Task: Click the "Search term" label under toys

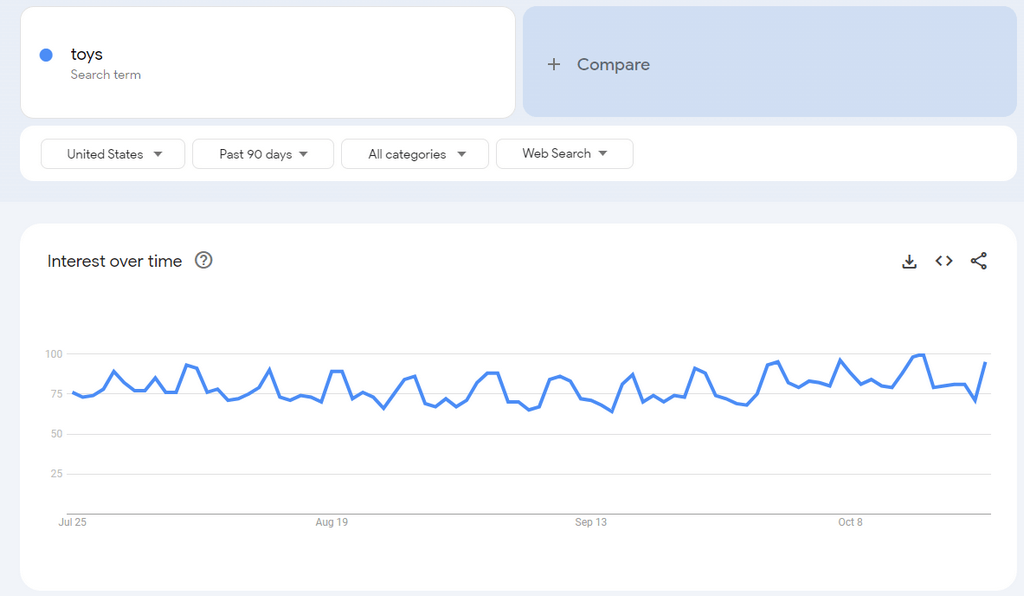Action: 106,74
